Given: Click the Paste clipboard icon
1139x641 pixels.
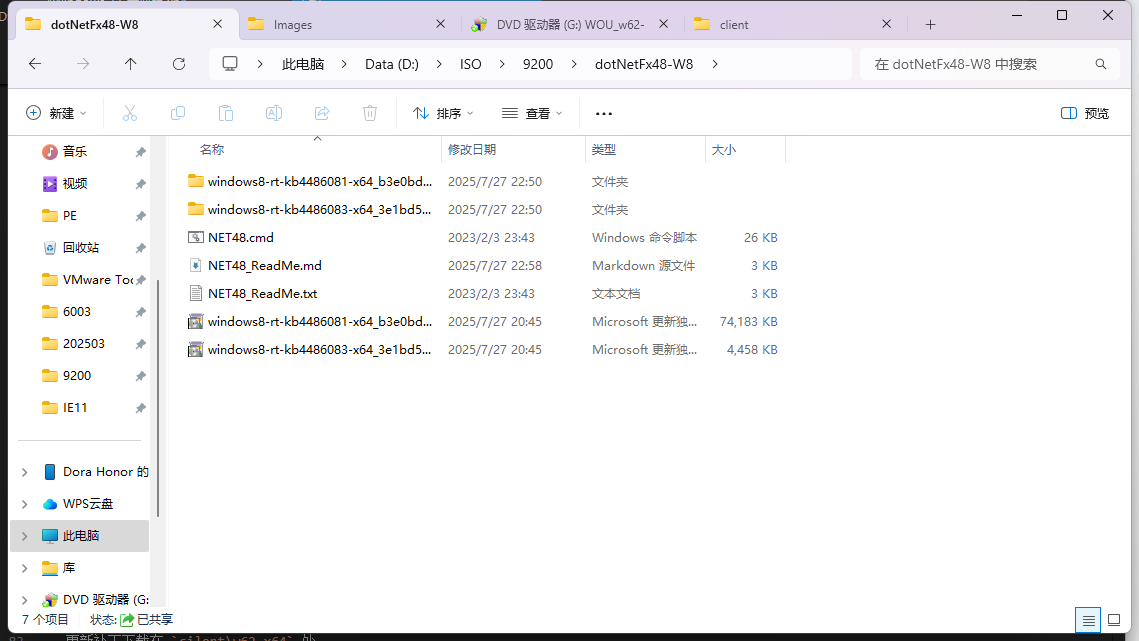Looking at the screenshot, I should (x=226, y=113).
